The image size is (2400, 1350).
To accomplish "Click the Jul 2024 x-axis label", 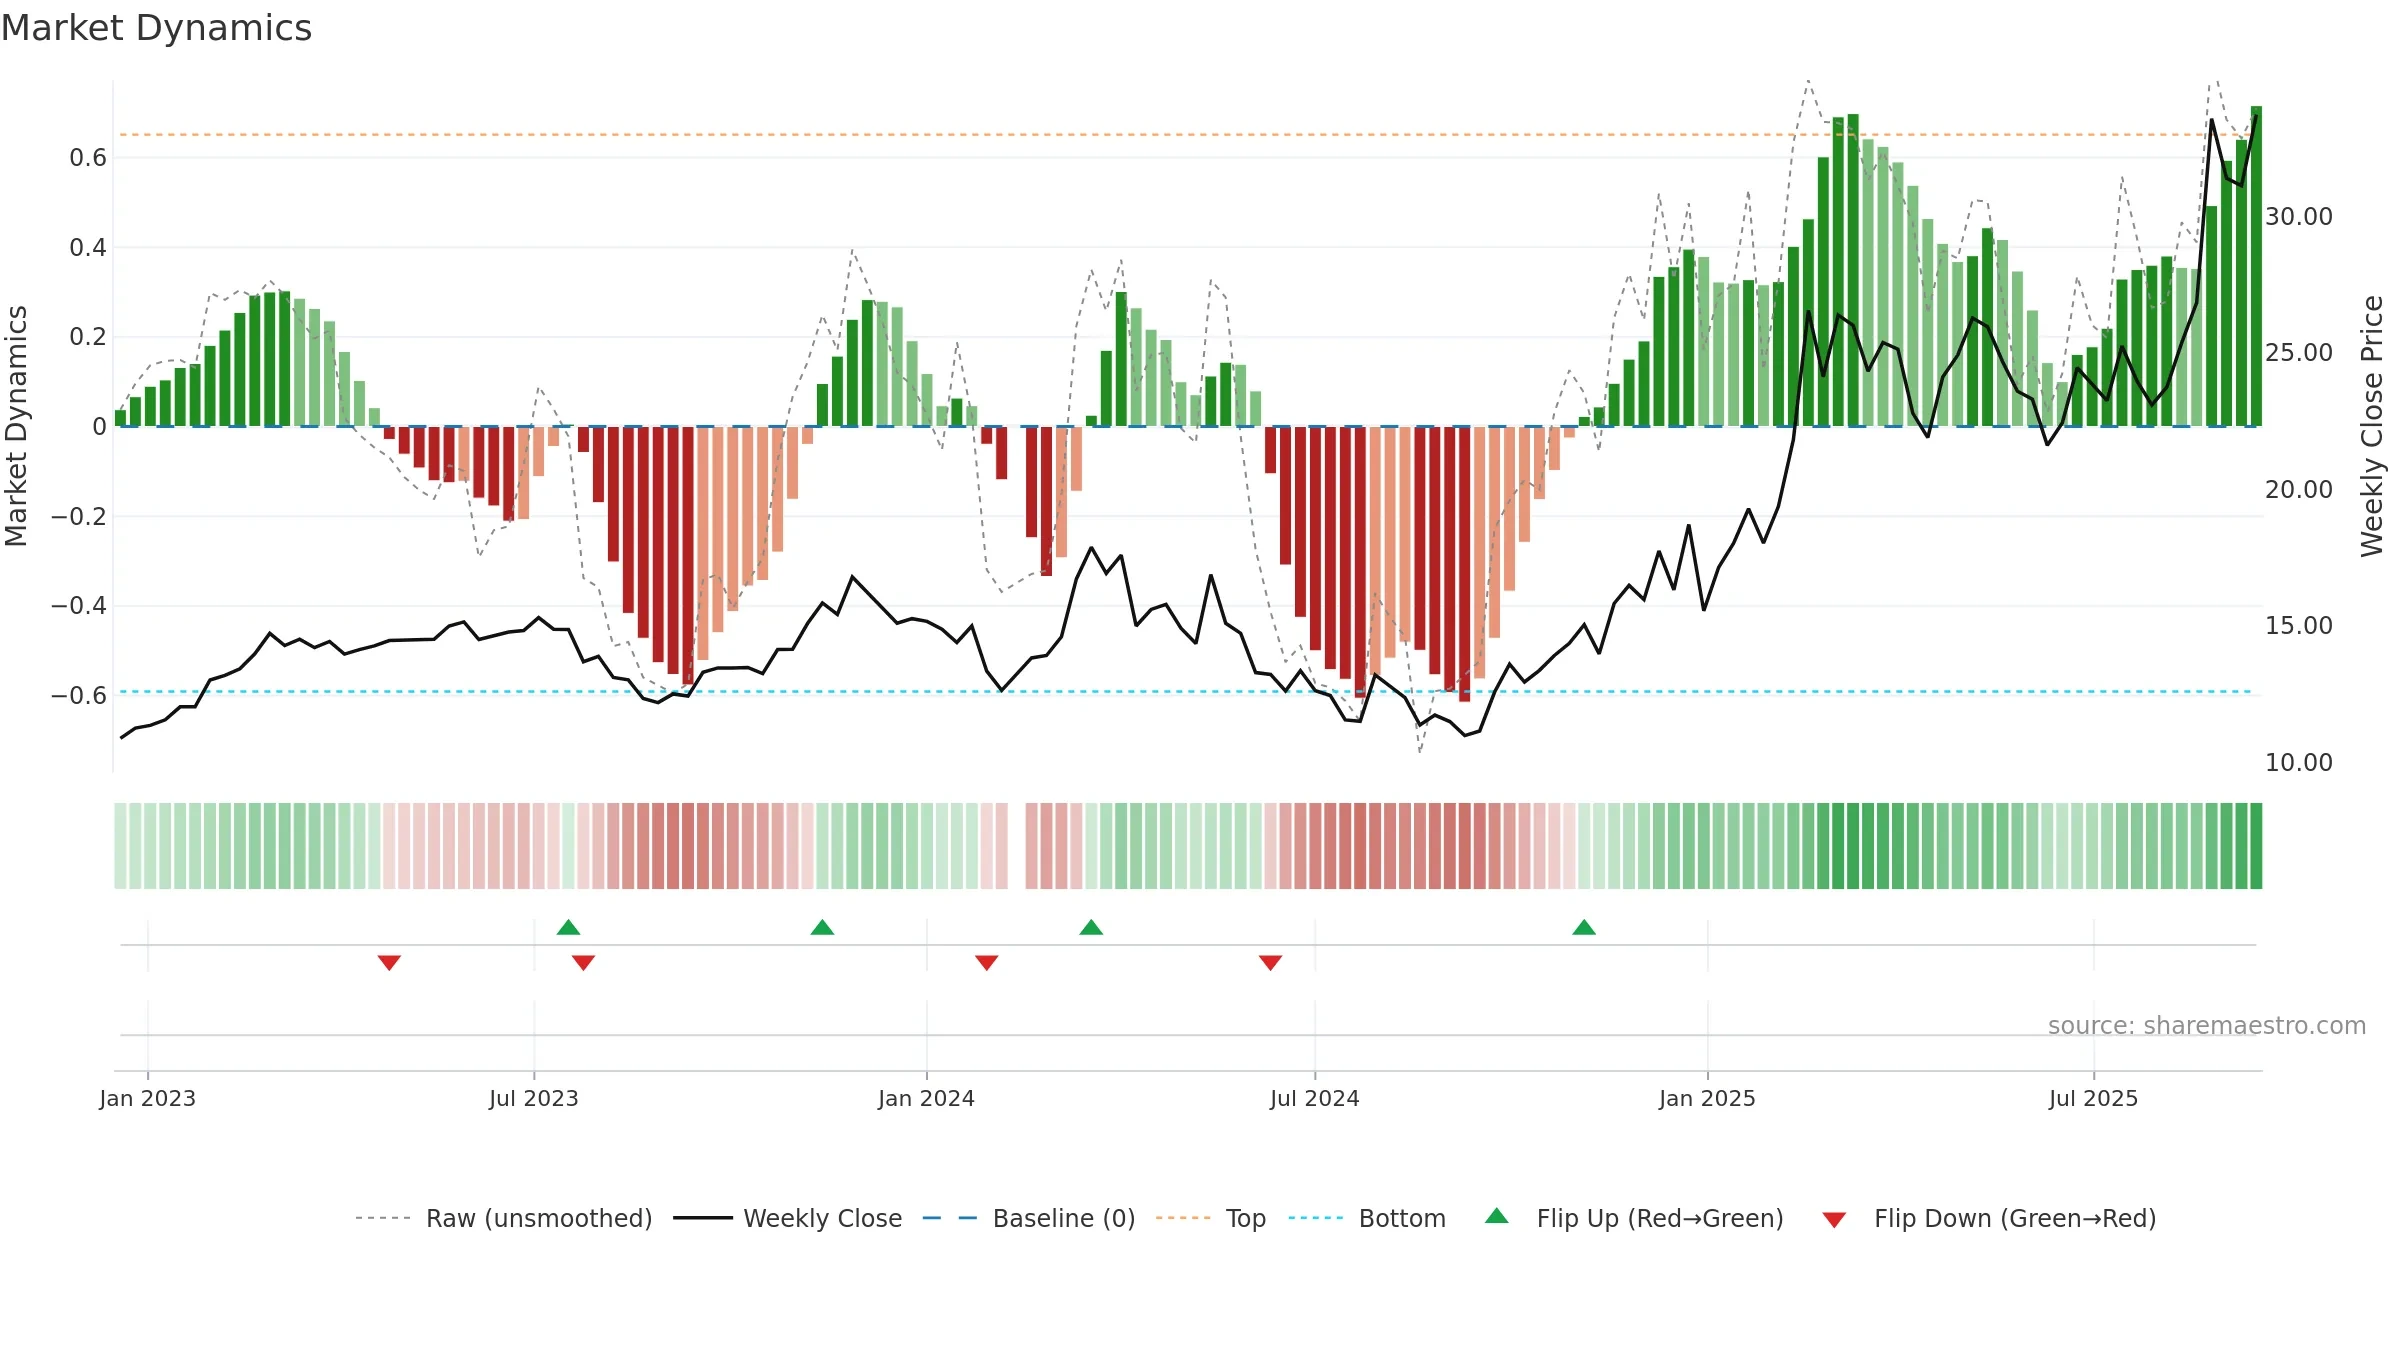I will [1315, 1098].
